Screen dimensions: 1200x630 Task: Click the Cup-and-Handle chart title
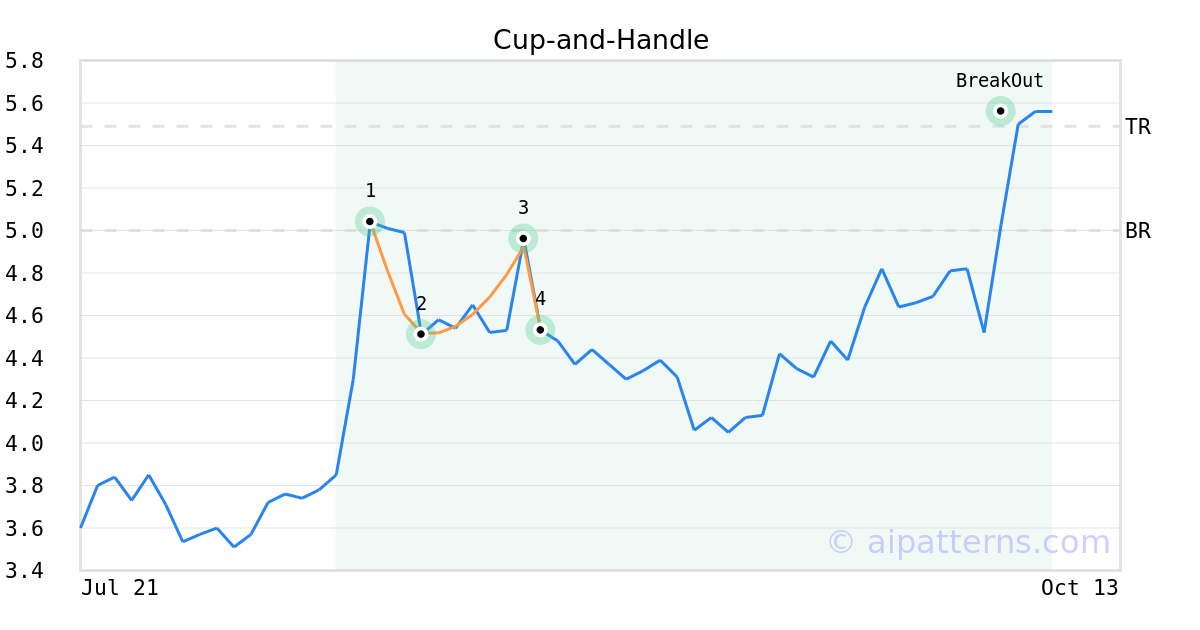600,40
